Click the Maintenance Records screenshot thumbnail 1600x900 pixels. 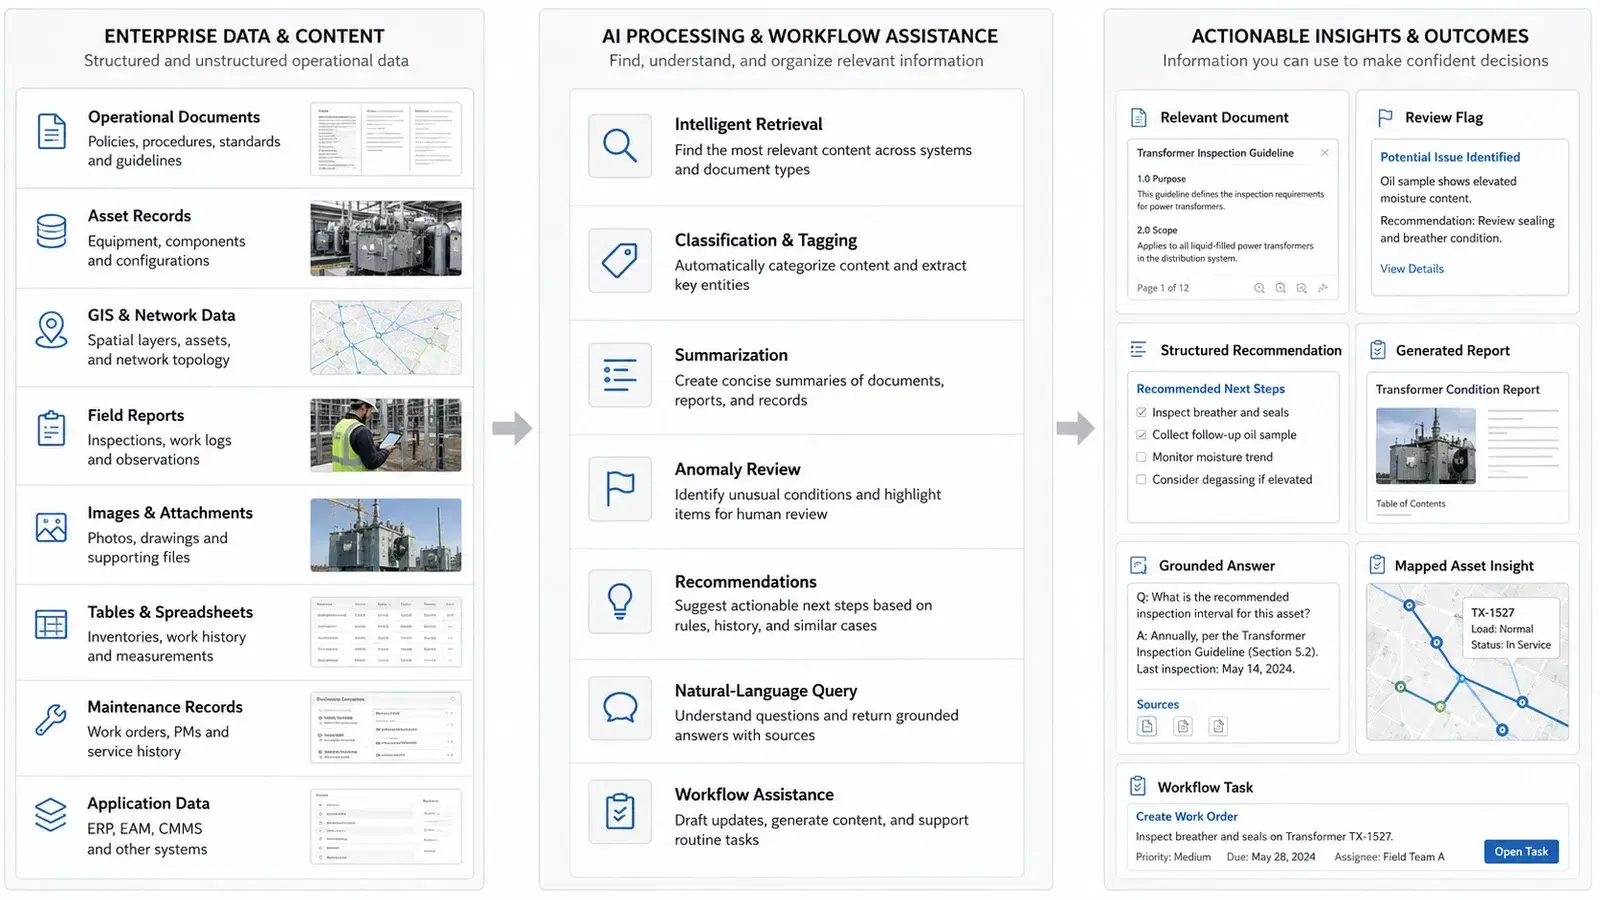(386, 727)
